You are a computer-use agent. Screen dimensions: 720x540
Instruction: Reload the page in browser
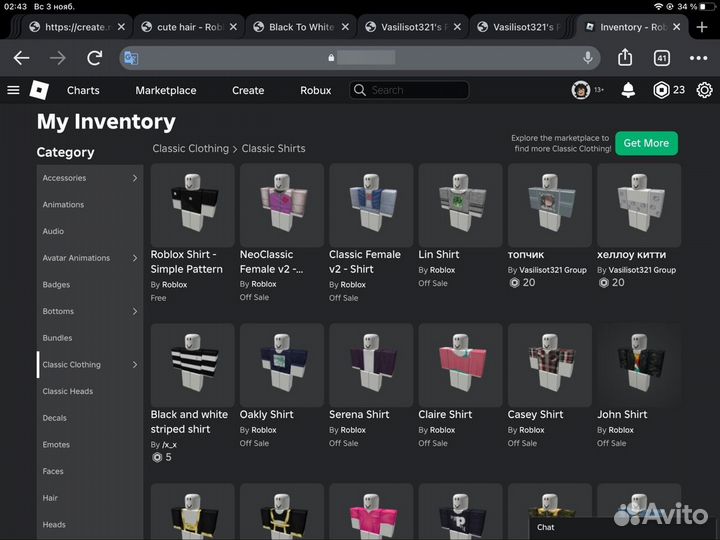pyautogui.click(x=95, y=58)
